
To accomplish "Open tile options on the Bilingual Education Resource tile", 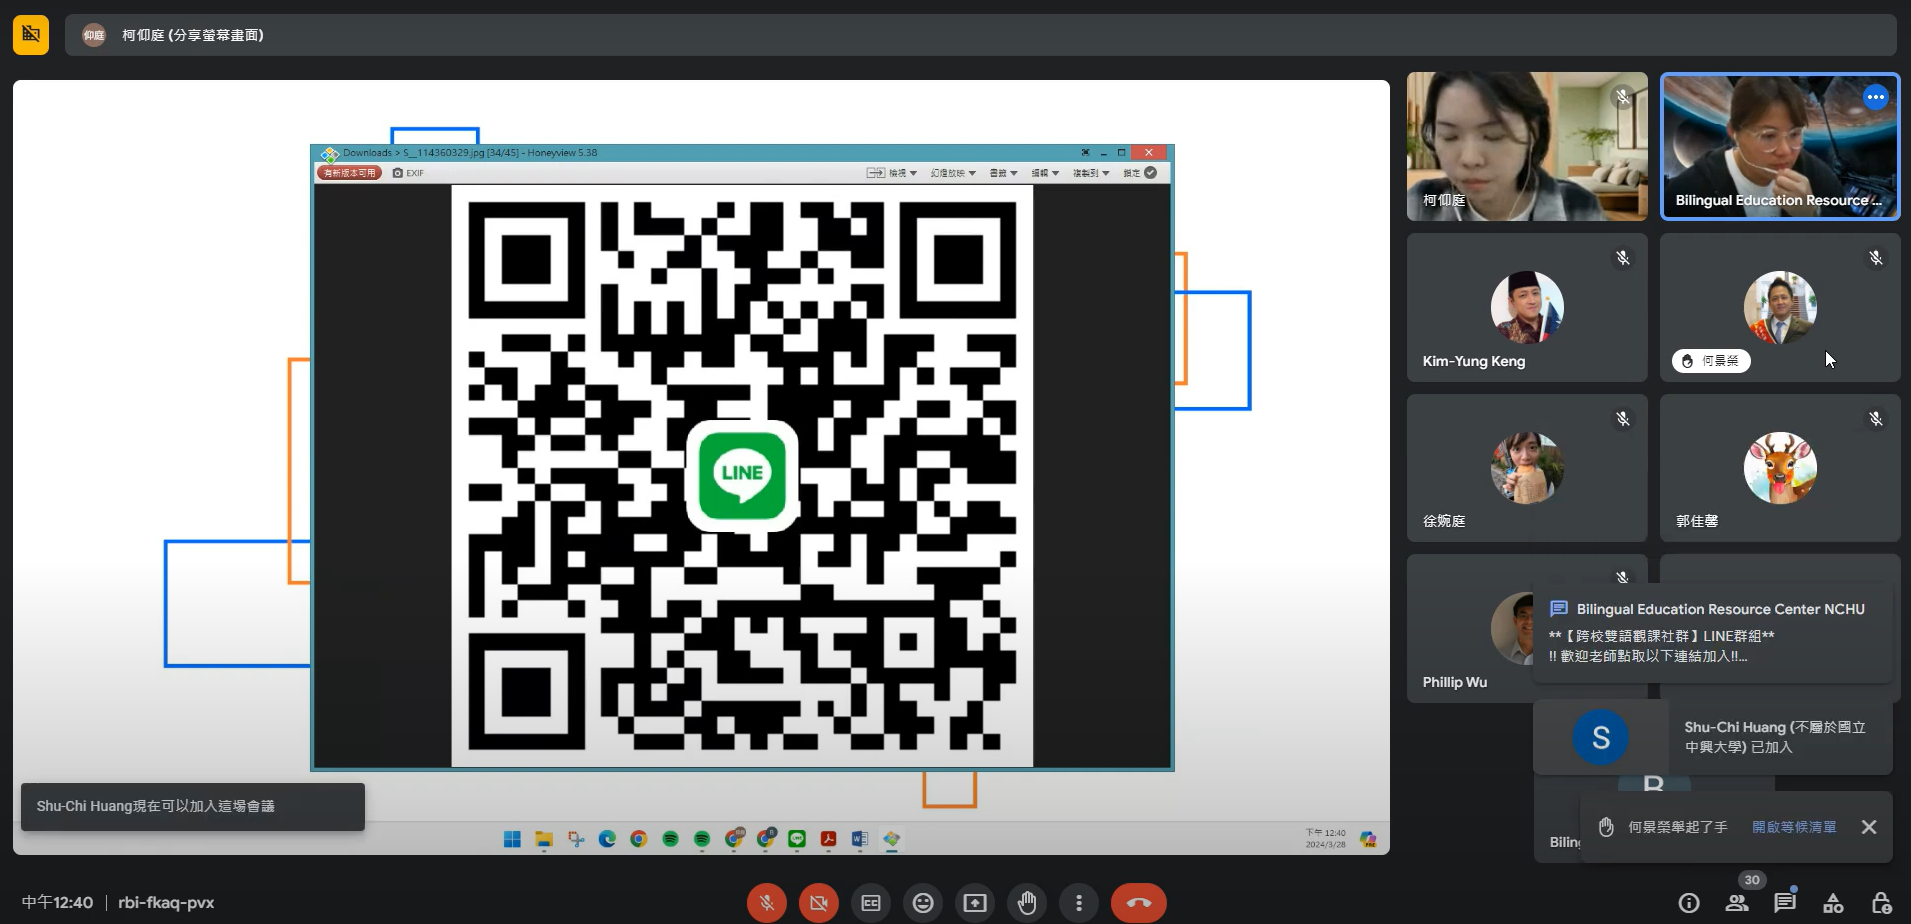I will click(x=1875, y=97).
